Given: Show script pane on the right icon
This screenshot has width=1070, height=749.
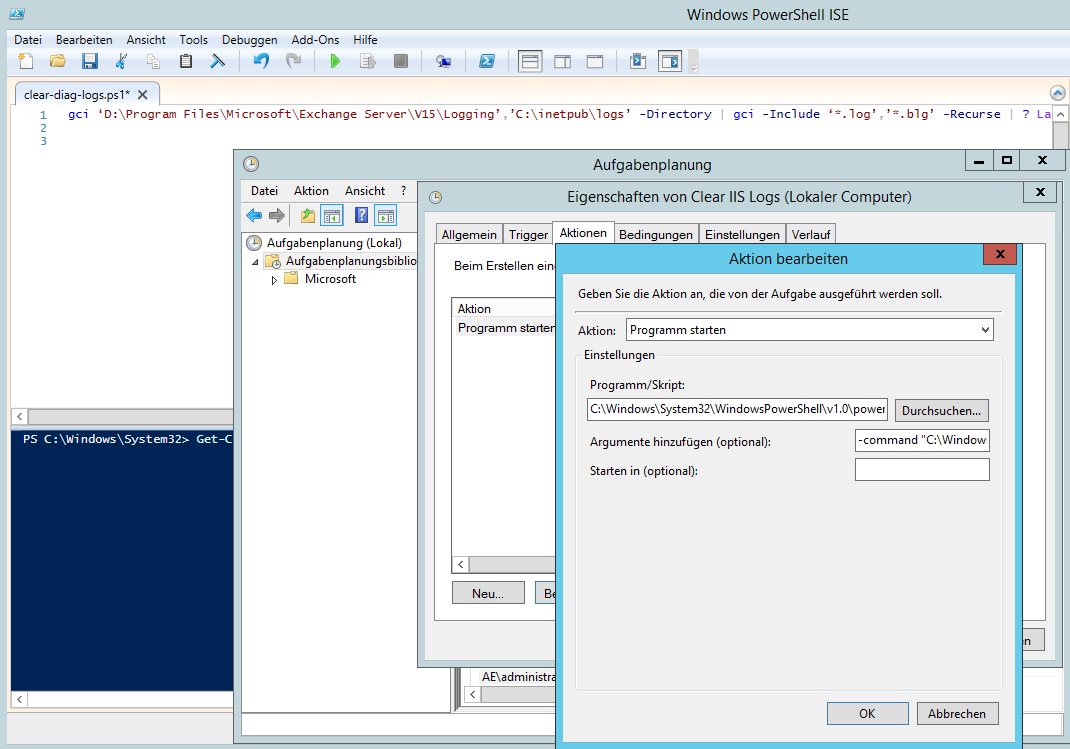Looking at the screenshot, I should pos(563,62).
